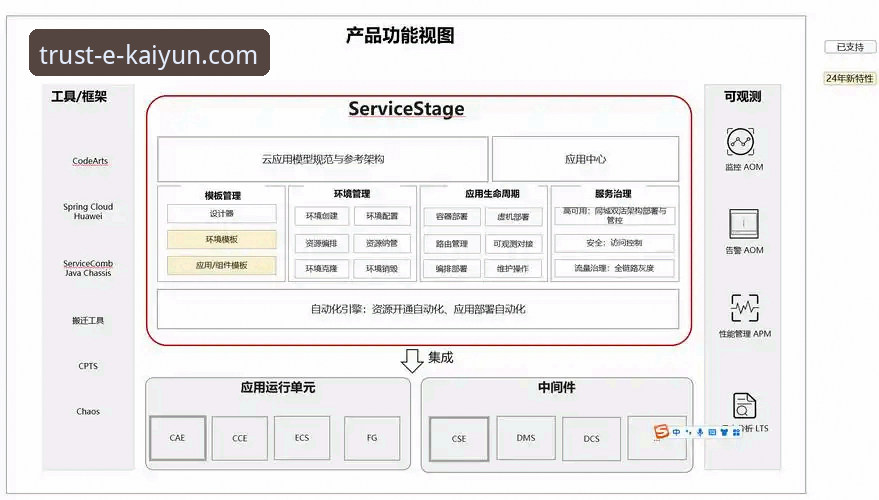Select the 环境创建 box
The width and height of the screenshot is (879, 500).
tap(322, 216)
